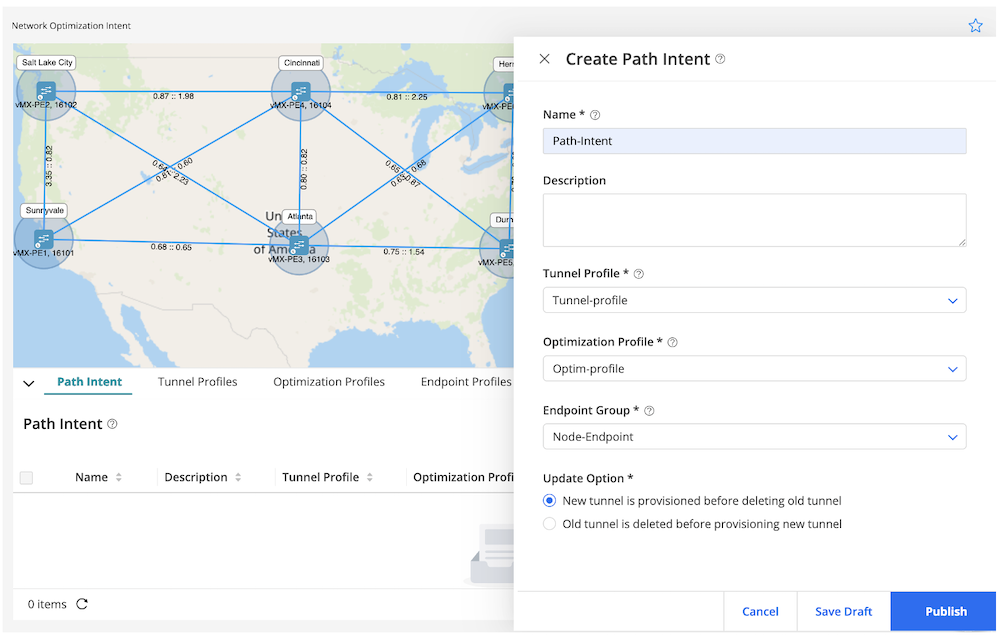Toggle the select-all checkbox in table header
This screenshot has height=635, width=1000.
point(26,477)
